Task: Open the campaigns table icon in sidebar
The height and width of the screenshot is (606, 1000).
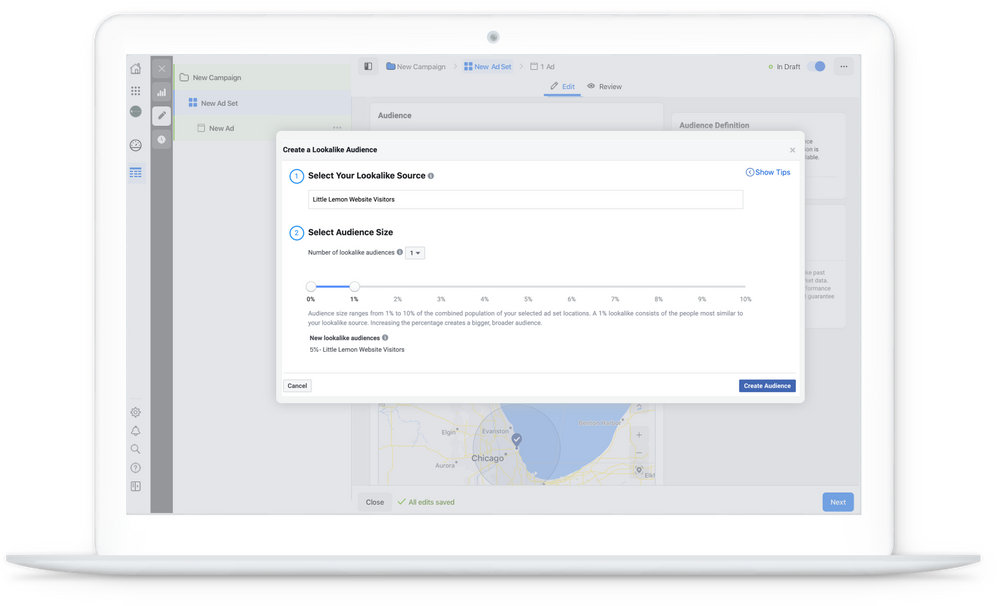Action: click(135, 173)
